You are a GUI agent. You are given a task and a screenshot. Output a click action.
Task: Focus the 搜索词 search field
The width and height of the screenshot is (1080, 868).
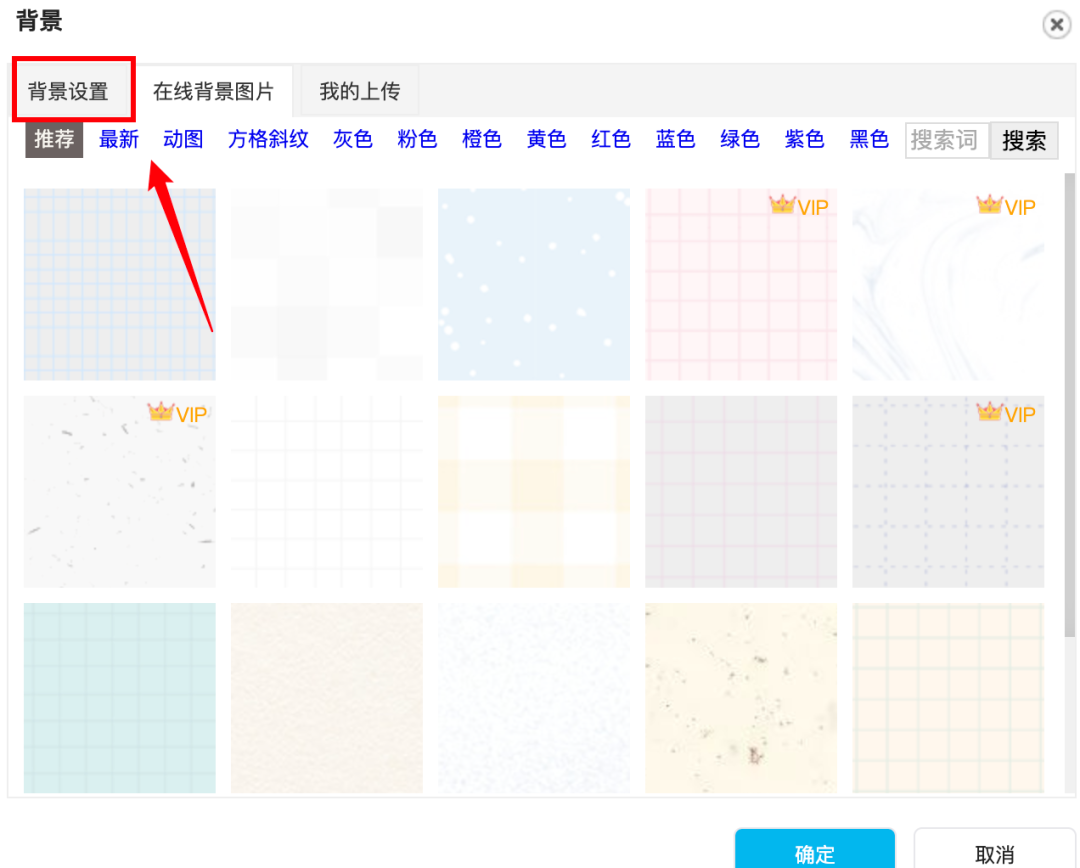[x=947, y=141]
